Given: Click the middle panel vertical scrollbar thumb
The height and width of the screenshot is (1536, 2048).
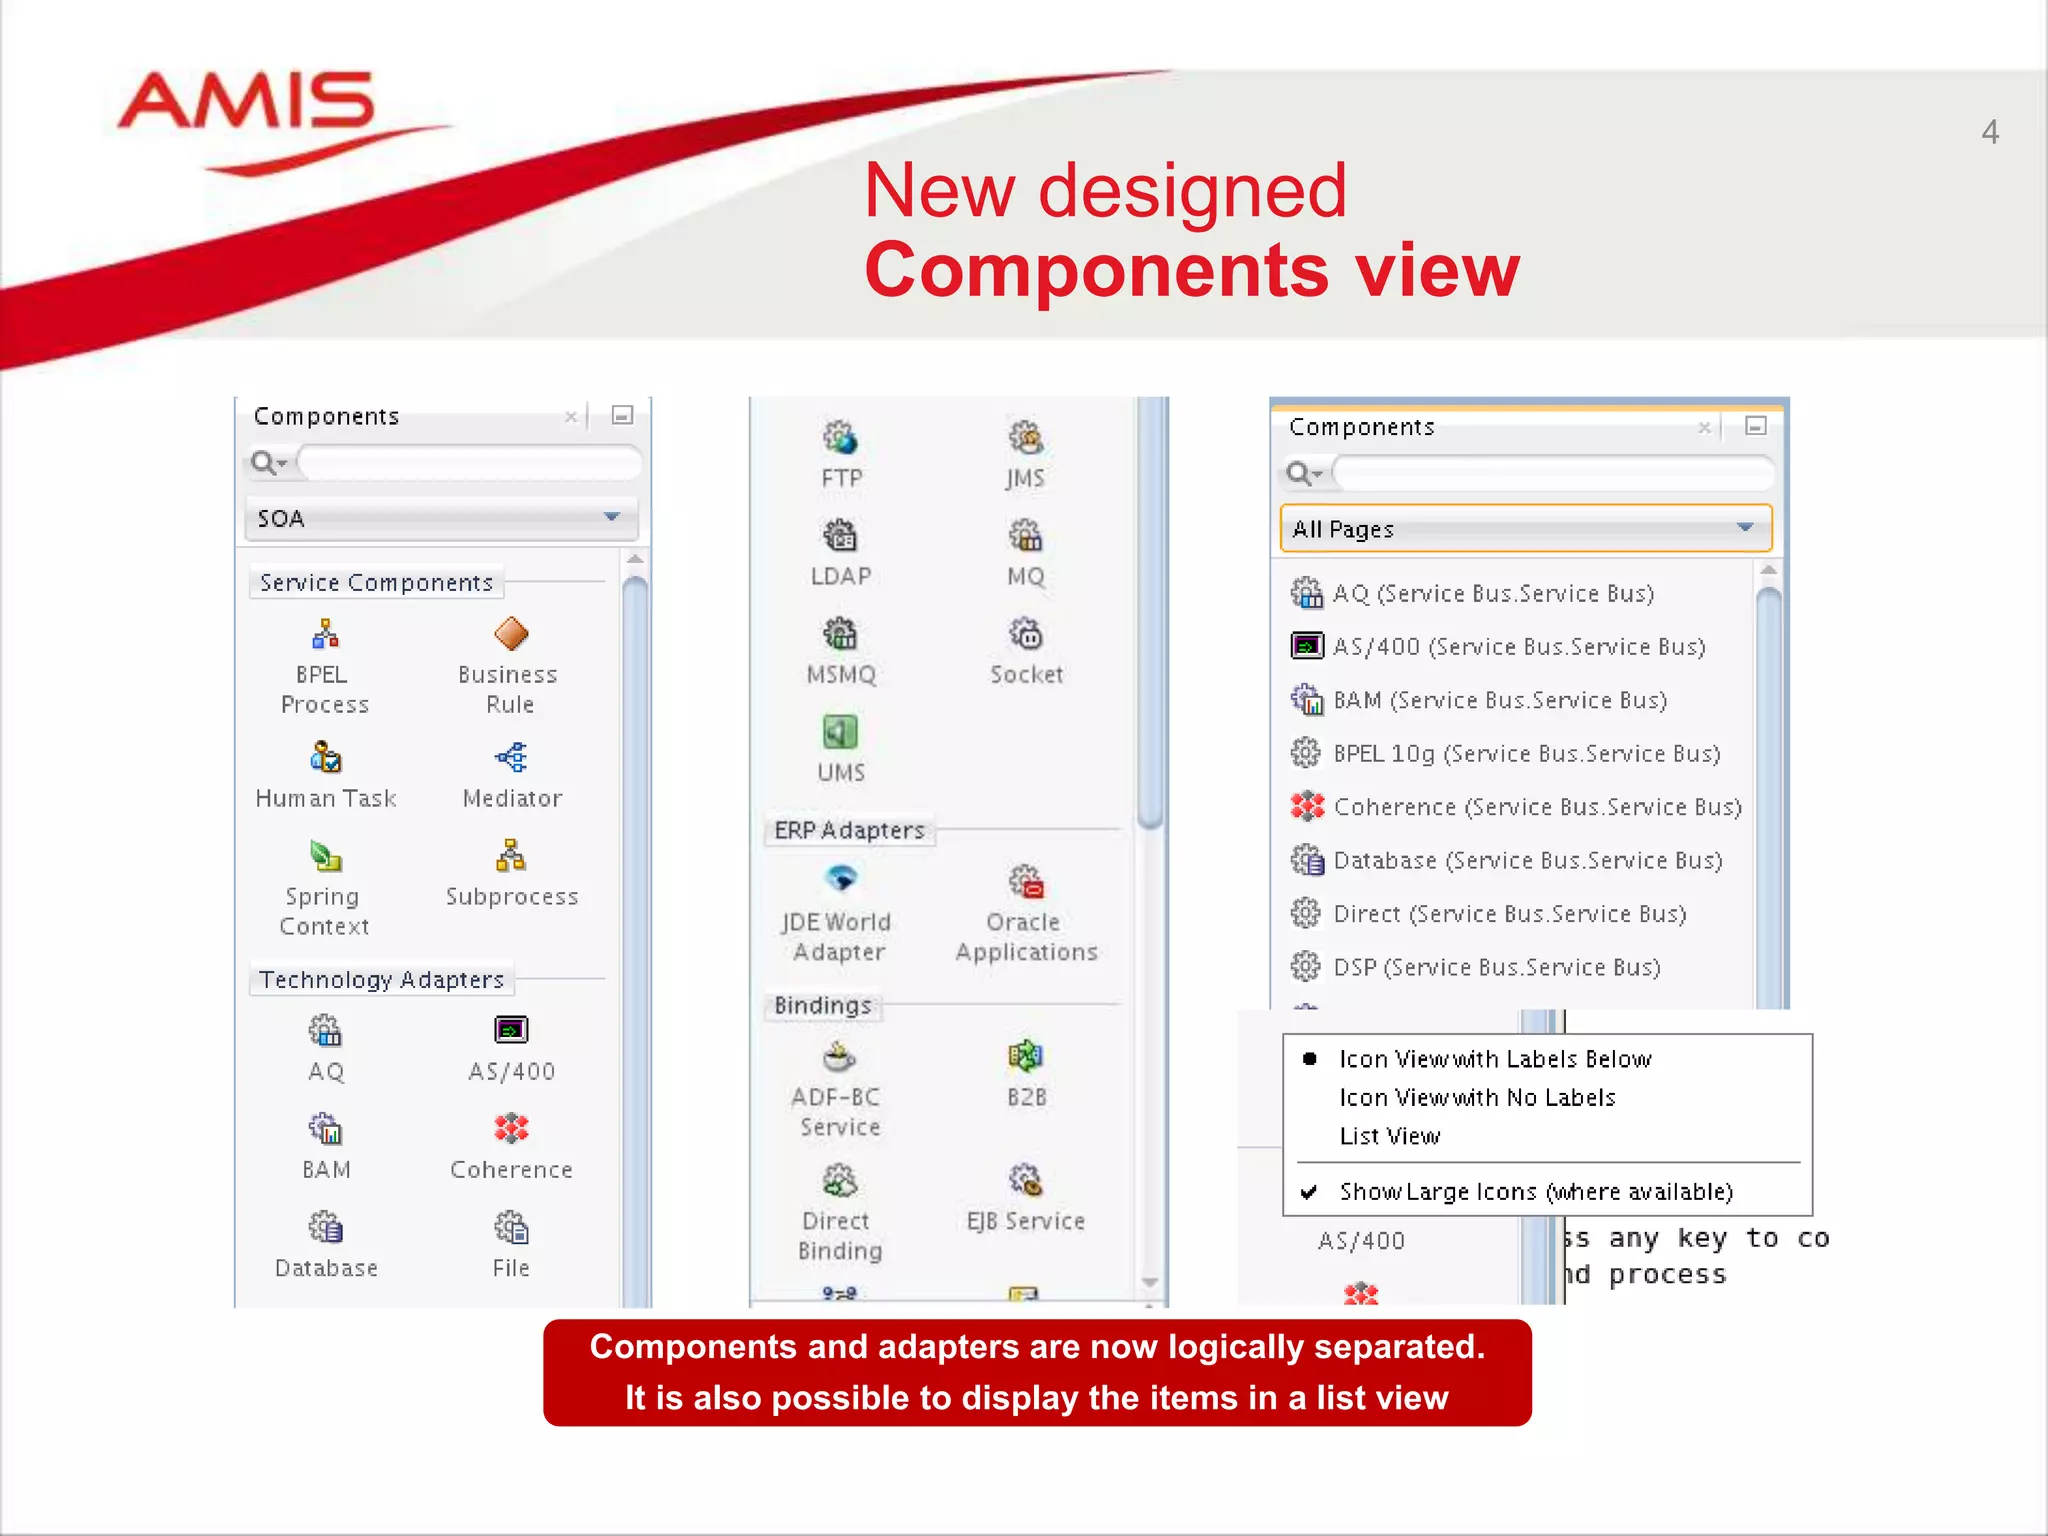Looking at the screenshot, I should click(1151, 612).
